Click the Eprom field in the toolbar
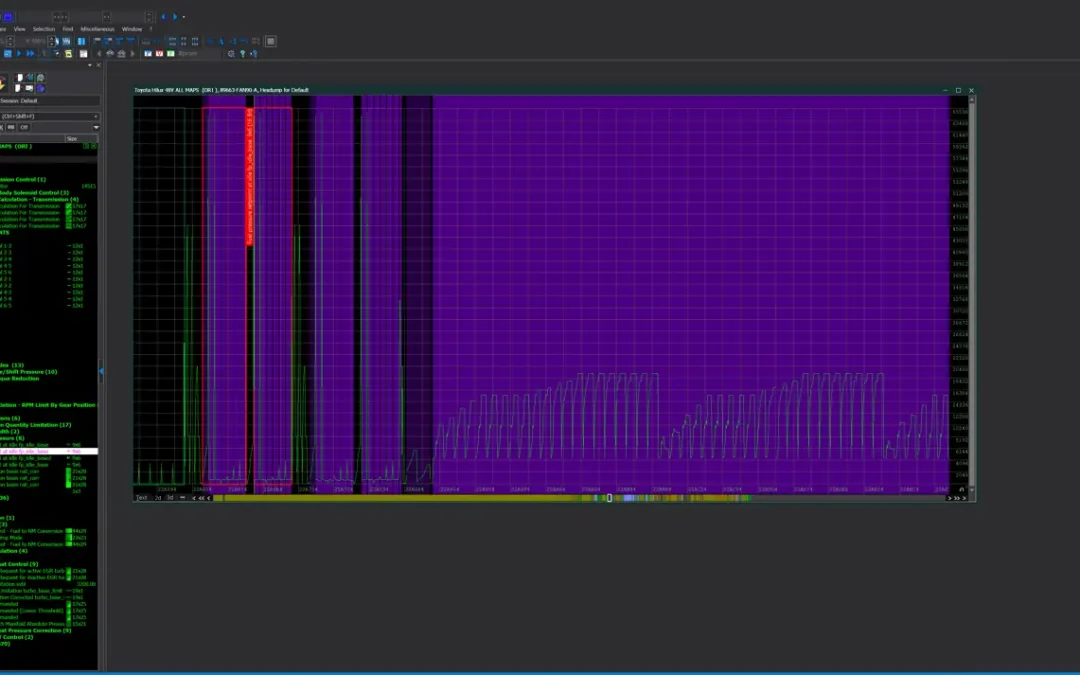The height and width of the screenshot is (675, 1080). (x=198, y=54)
